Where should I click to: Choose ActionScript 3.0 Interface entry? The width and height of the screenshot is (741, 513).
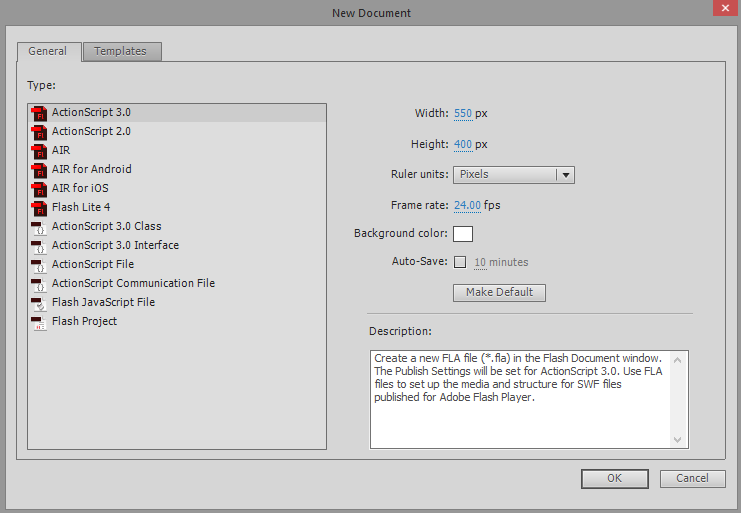177,245
